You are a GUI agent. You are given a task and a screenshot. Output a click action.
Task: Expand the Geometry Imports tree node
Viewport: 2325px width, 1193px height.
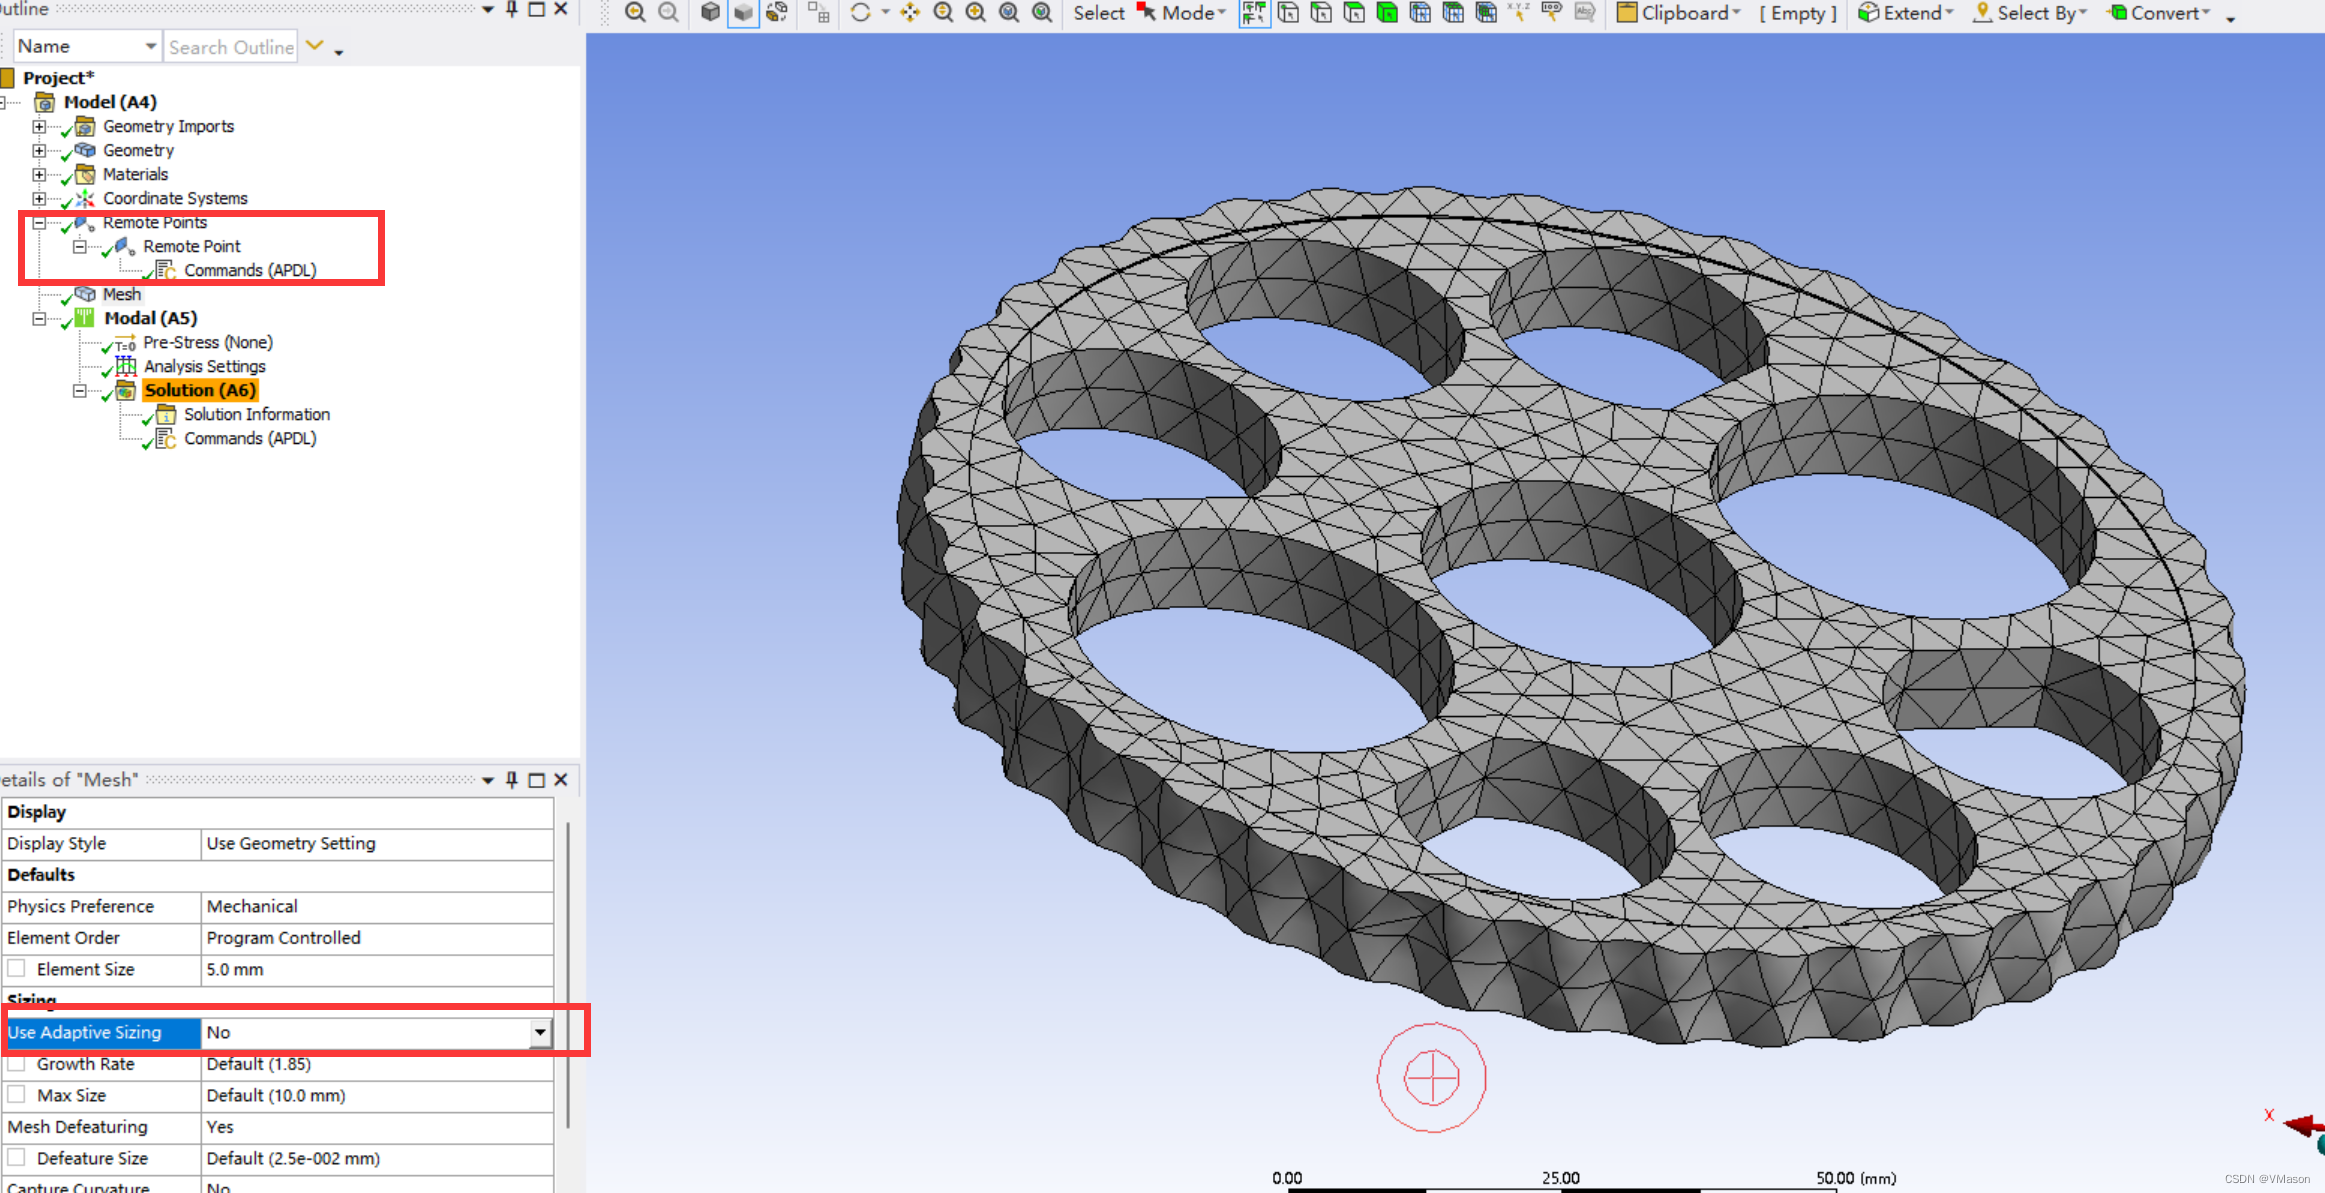39,126
